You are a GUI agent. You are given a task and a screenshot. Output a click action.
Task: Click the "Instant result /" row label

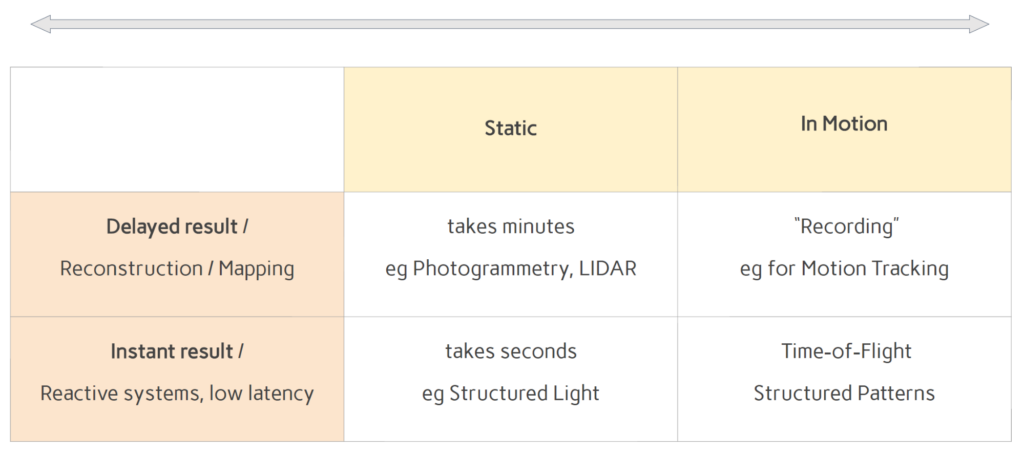pos(177,351)
